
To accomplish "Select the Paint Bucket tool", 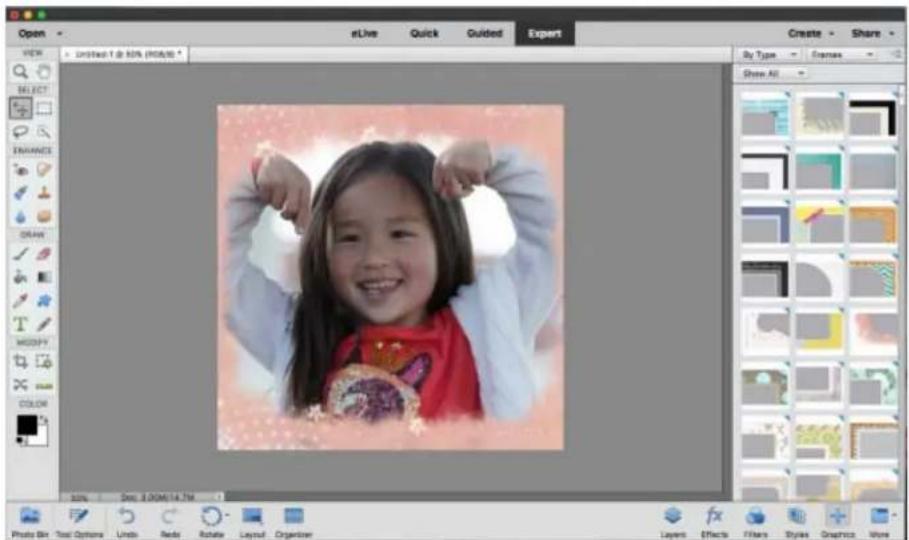I will point(20,277).
